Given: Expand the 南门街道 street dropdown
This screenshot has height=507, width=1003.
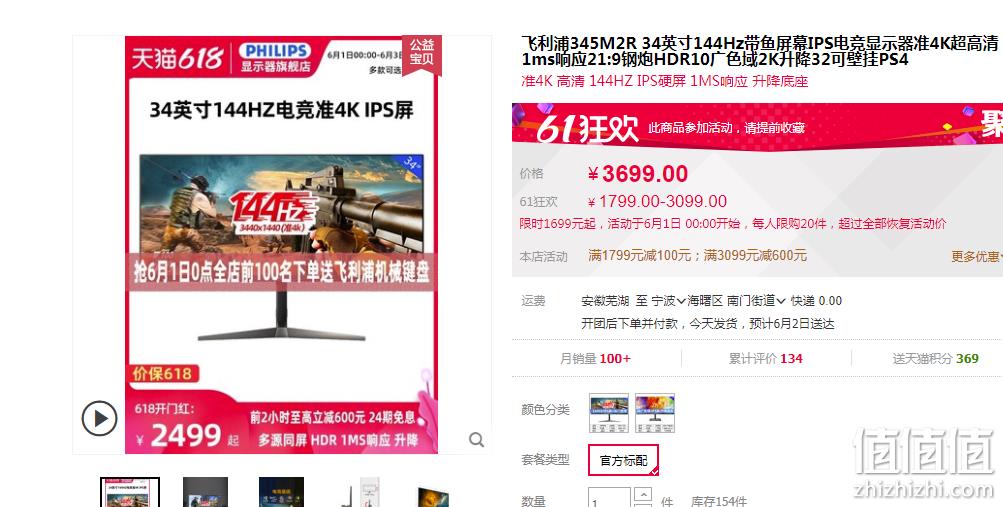Looking at the screenshot, I should [755, 300].
